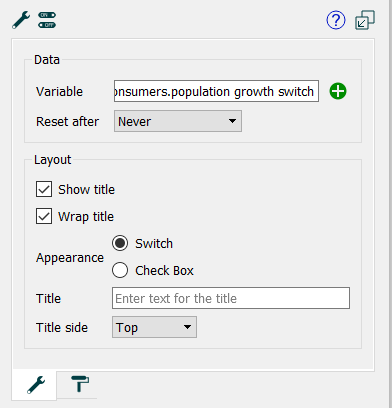Choose the Check Box appearance option
The image size is (392, 408).
pyautogui.click(x=120, y=270)
